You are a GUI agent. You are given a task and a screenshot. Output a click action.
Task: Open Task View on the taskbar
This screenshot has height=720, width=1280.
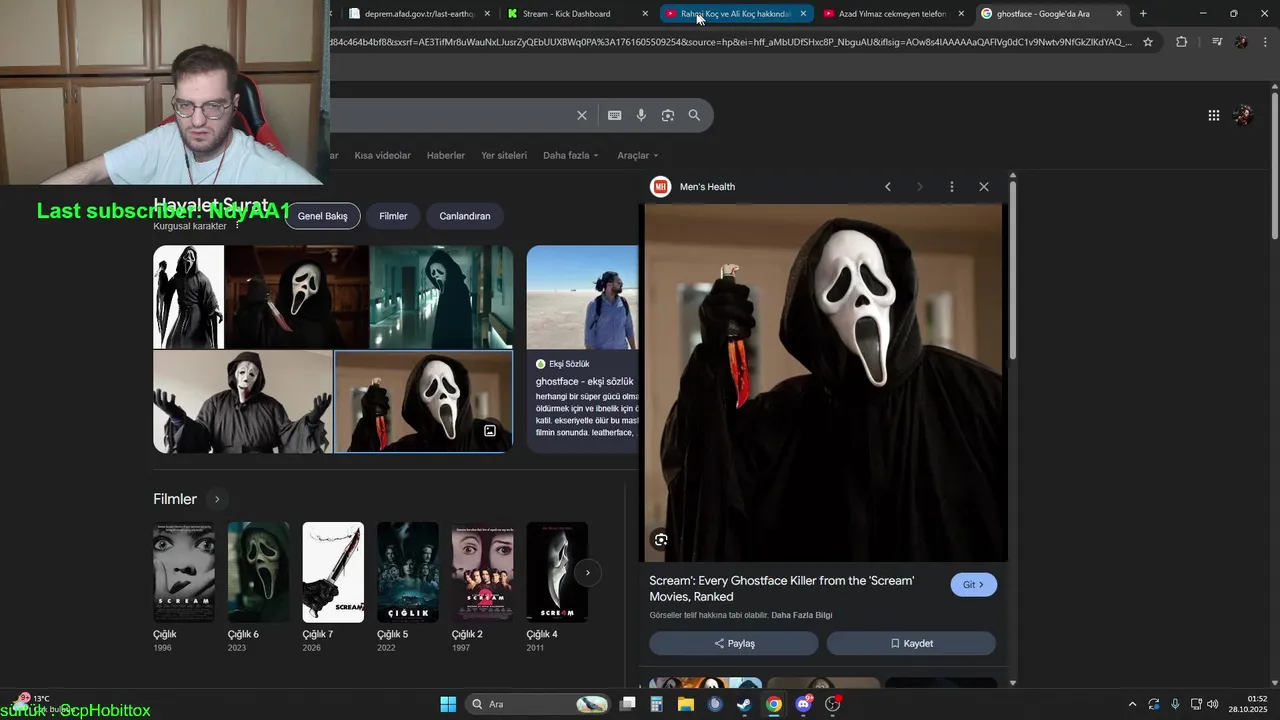click(628, 704)
